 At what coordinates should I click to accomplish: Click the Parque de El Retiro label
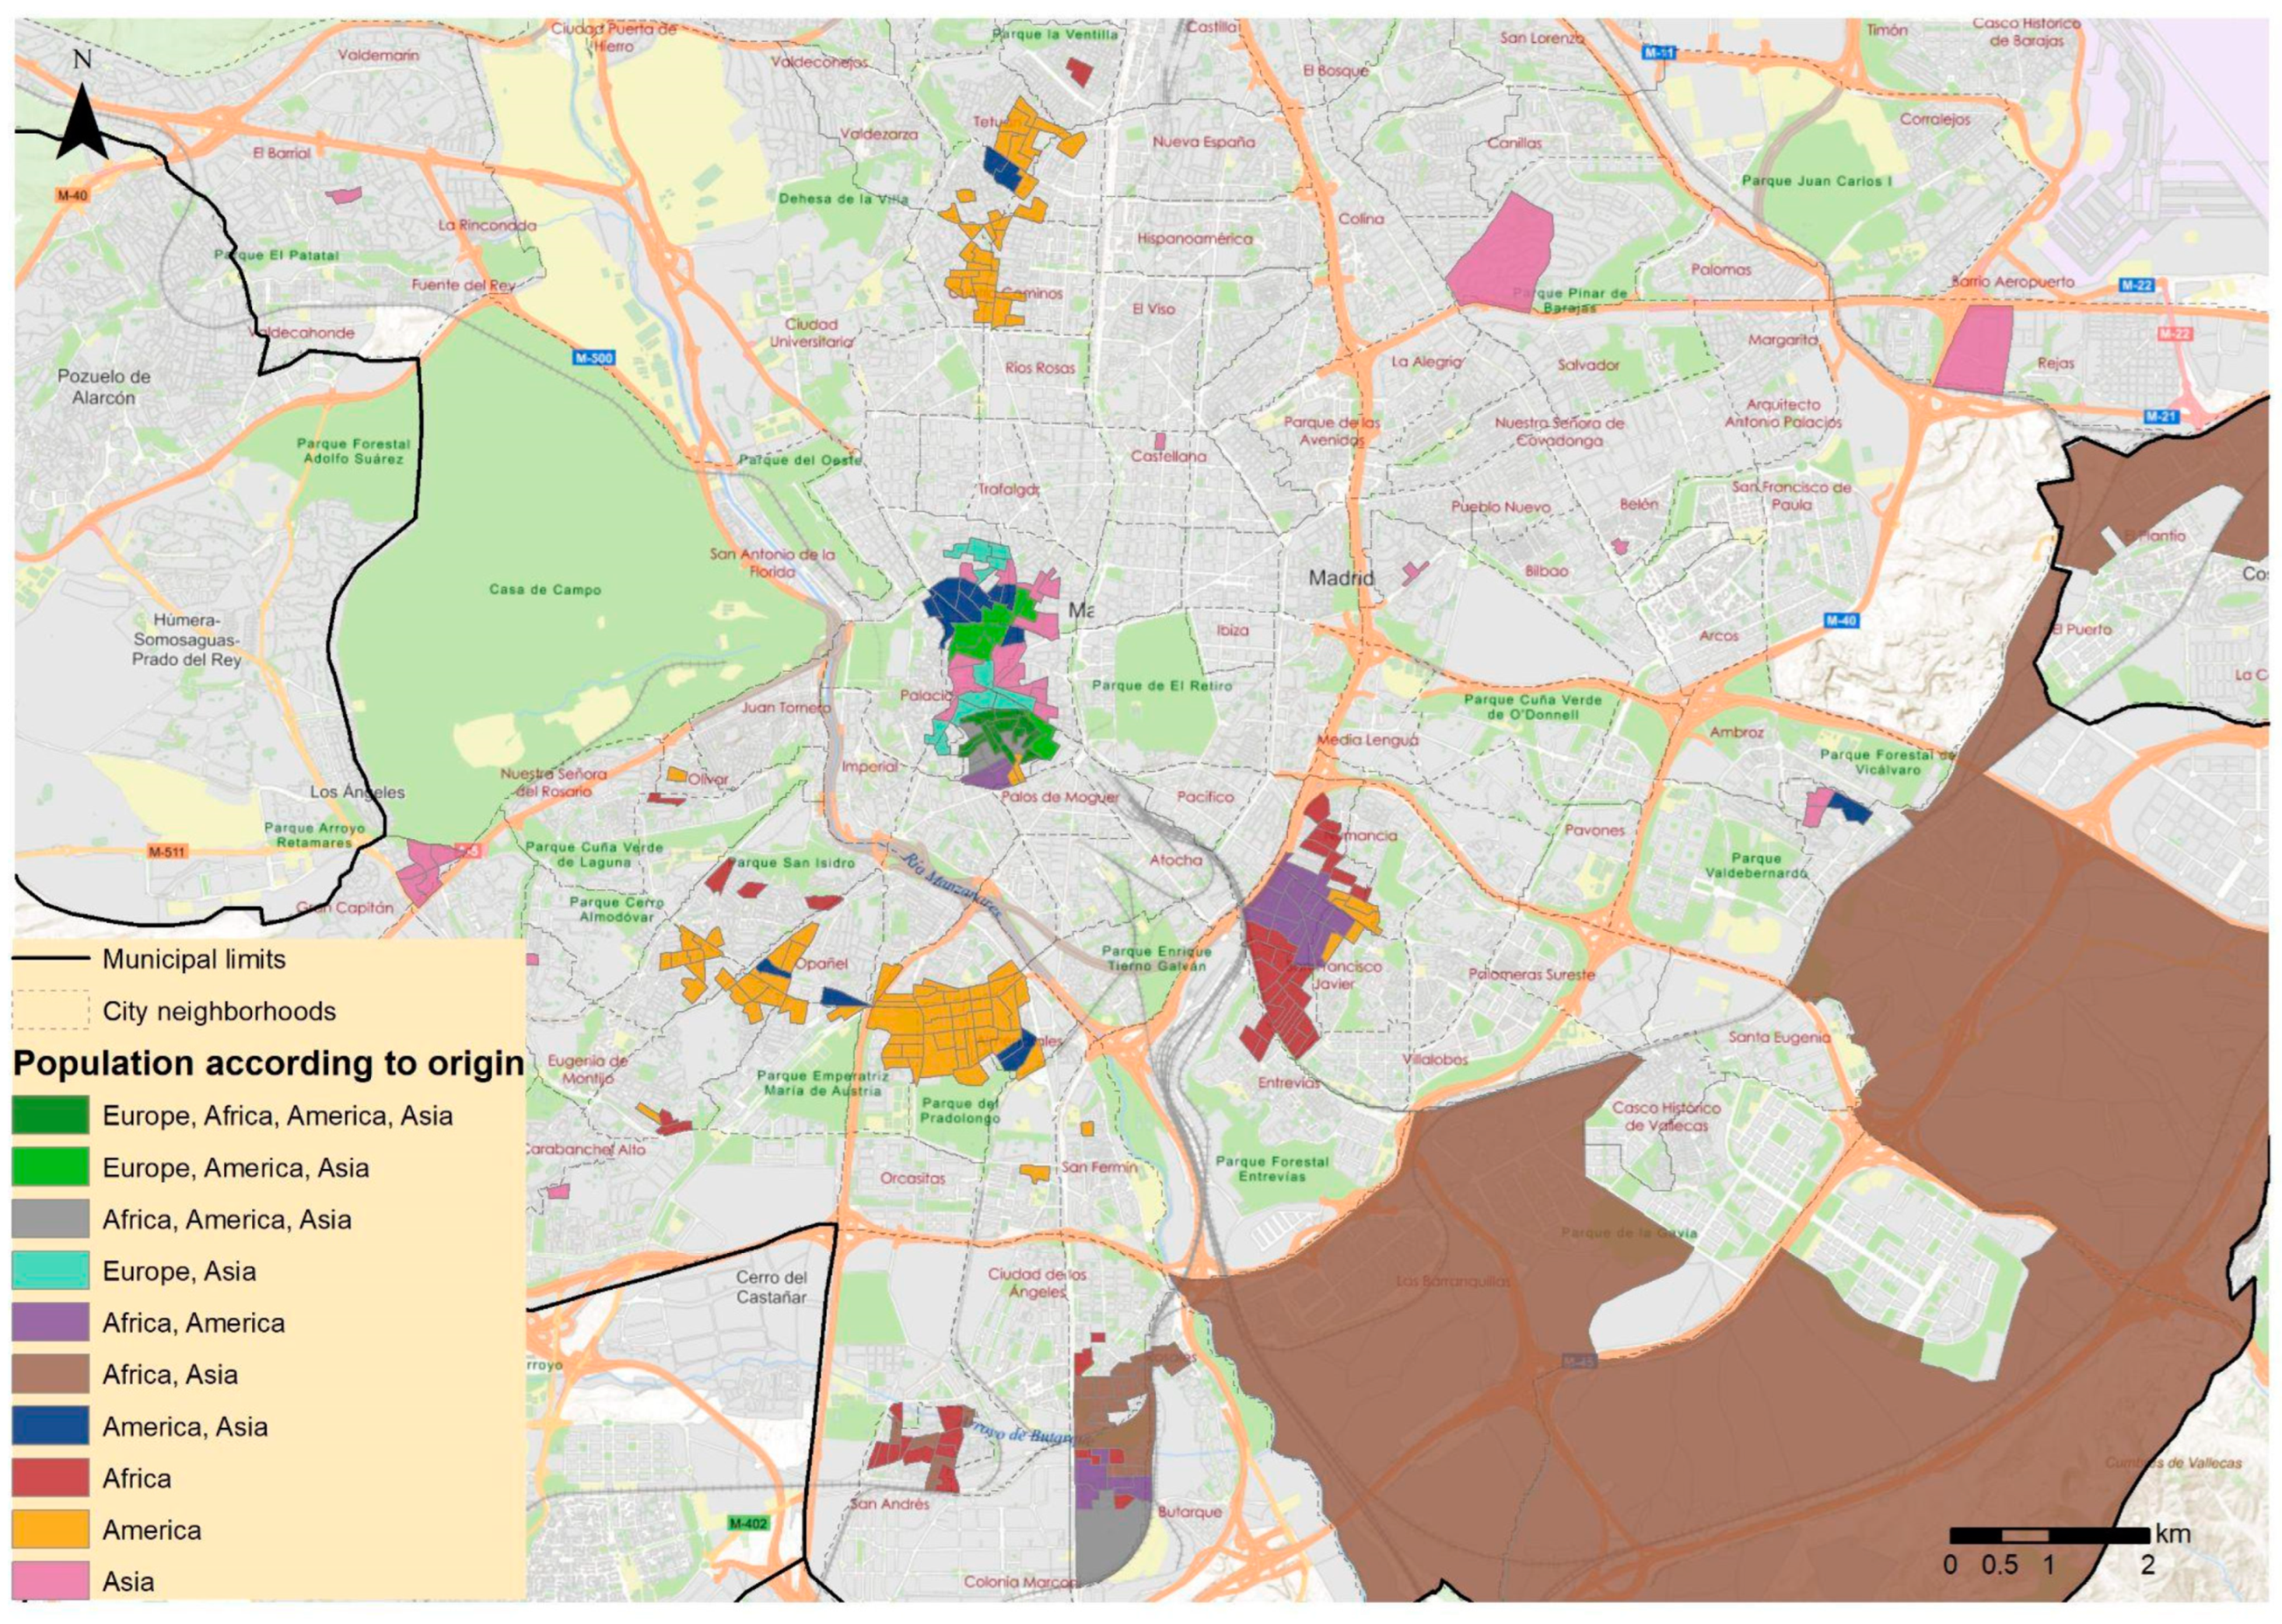[x=1161, y=686]
